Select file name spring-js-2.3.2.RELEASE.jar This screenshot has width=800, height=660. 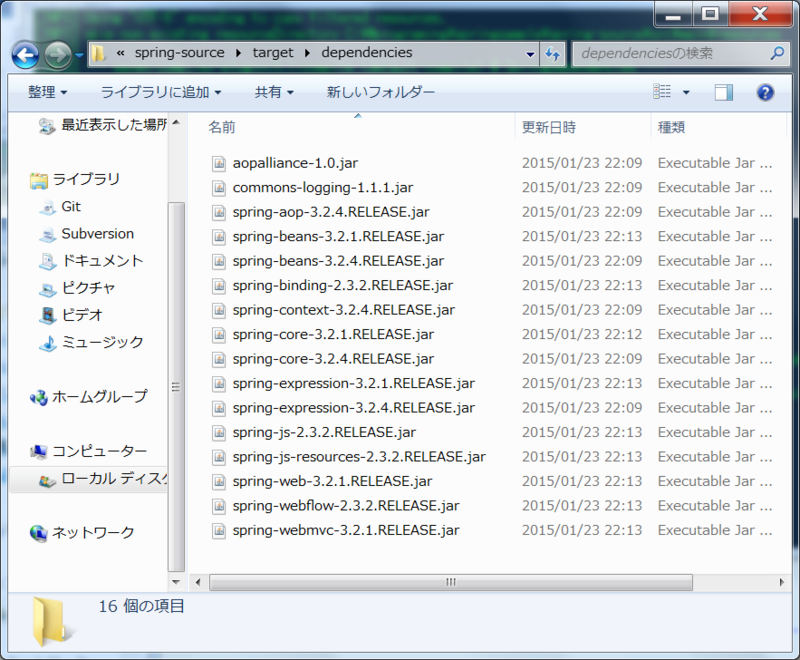[324, 433]
